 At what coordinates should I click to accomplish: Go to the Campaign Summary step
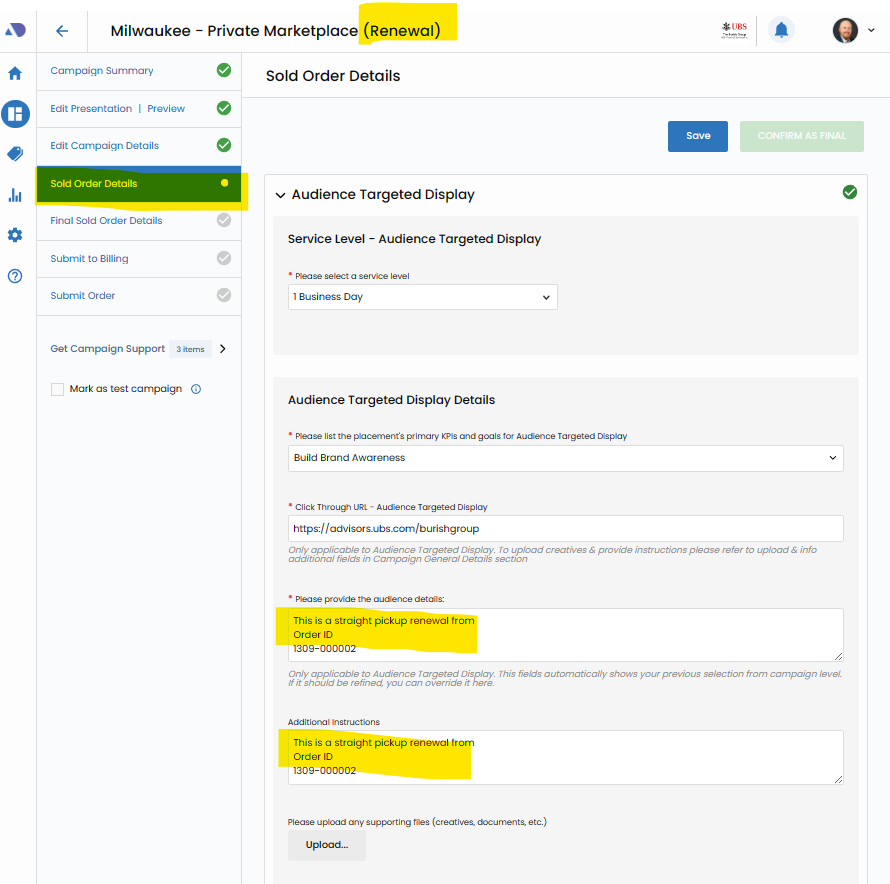click(102, 71)
